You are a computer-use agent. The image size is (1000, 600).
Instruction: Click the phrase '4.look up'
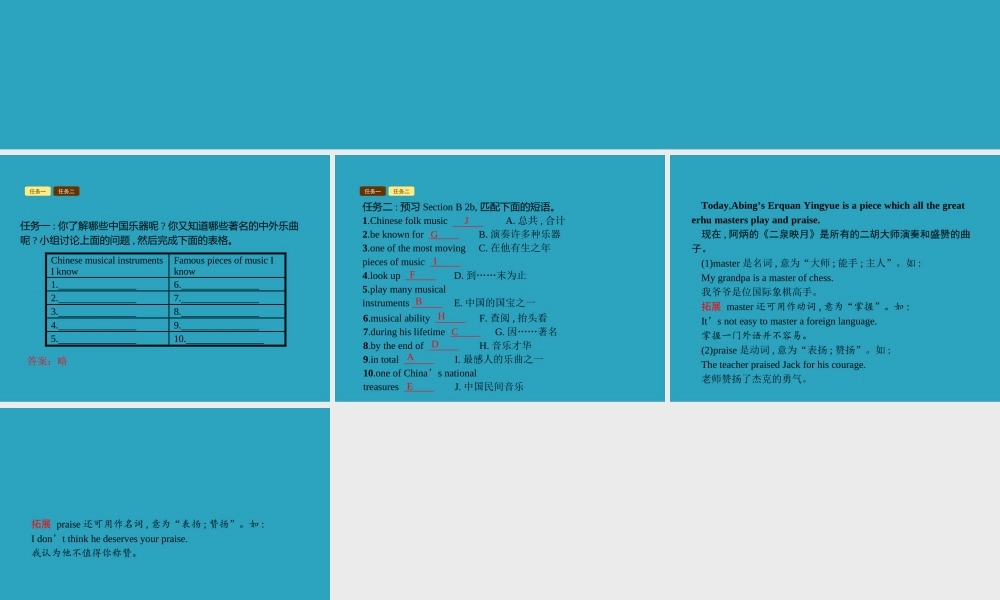tap(381, 275)
